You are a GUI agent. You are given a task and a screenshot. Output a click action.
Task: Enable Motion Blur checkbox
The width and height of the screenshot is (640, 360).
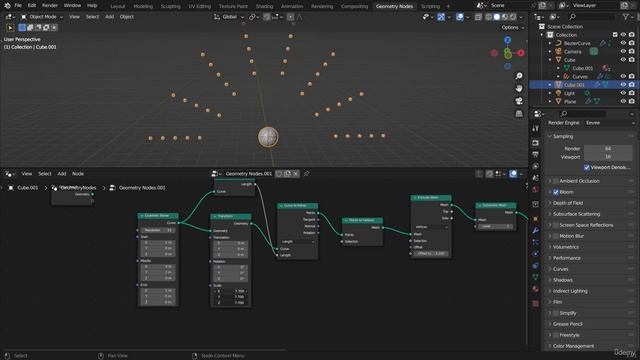(556, 236)
